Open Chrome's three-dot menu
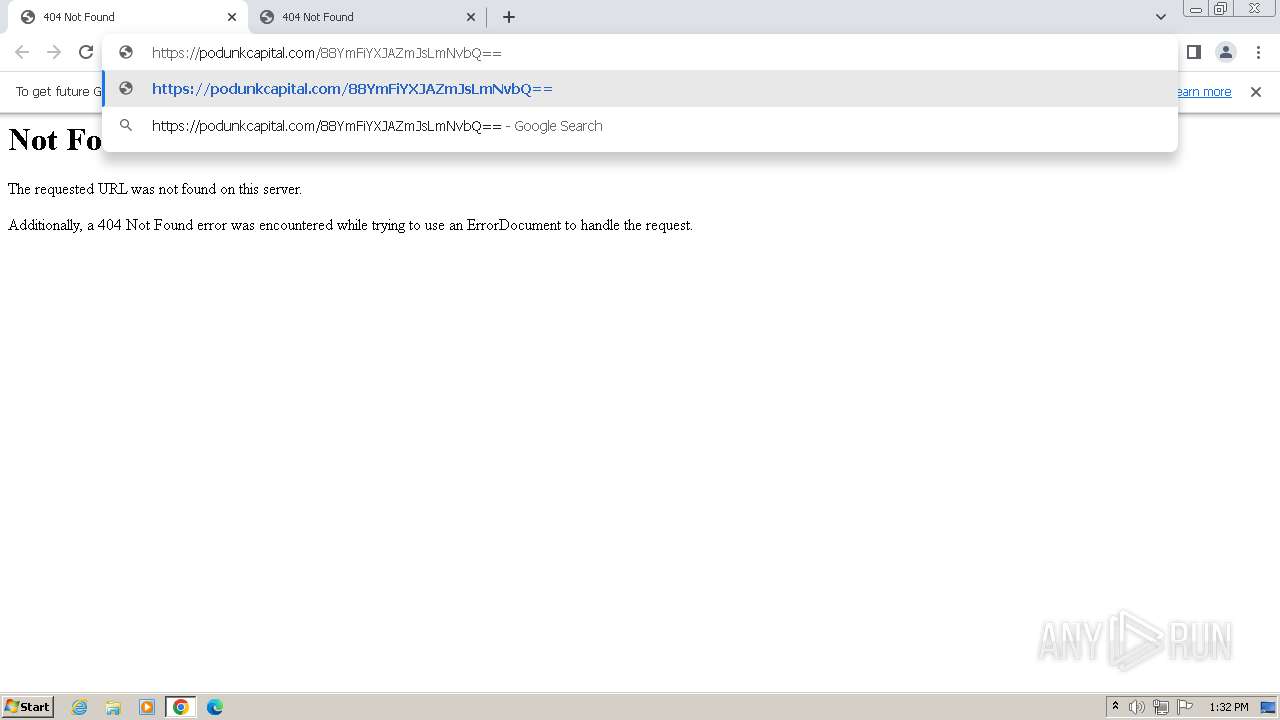 coord(1258,52)
